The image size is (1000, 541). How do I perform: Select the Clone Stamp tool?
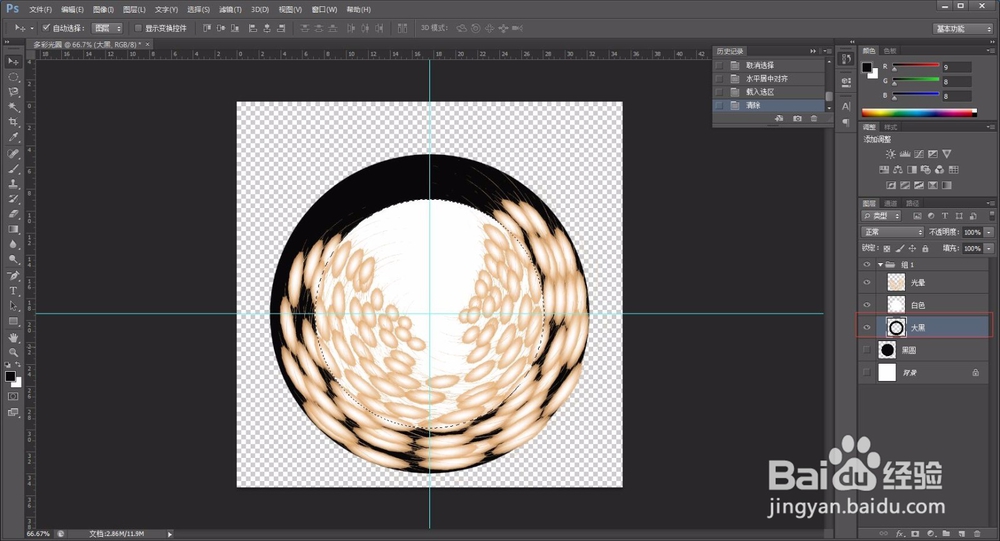click(13, 184)
